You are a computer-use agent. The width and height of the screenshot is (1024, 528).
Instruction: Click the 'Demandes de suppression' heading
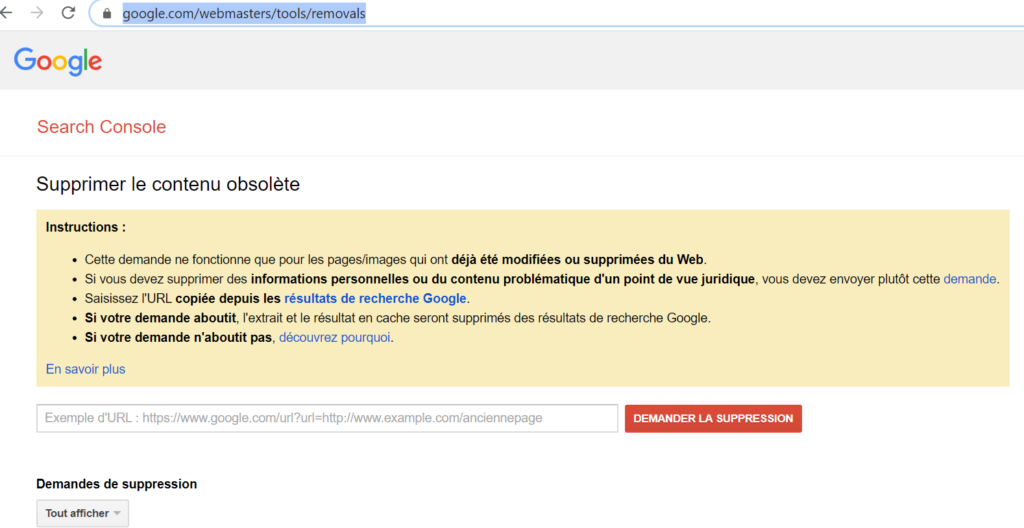click(x=117, y=484)
